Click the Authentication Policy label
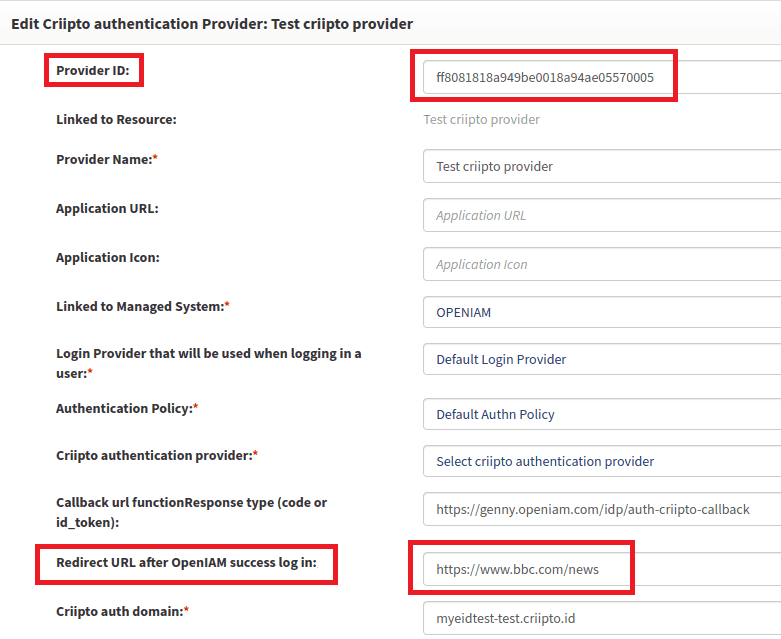This screenshot has width=781, height=639. coord(126,408)
